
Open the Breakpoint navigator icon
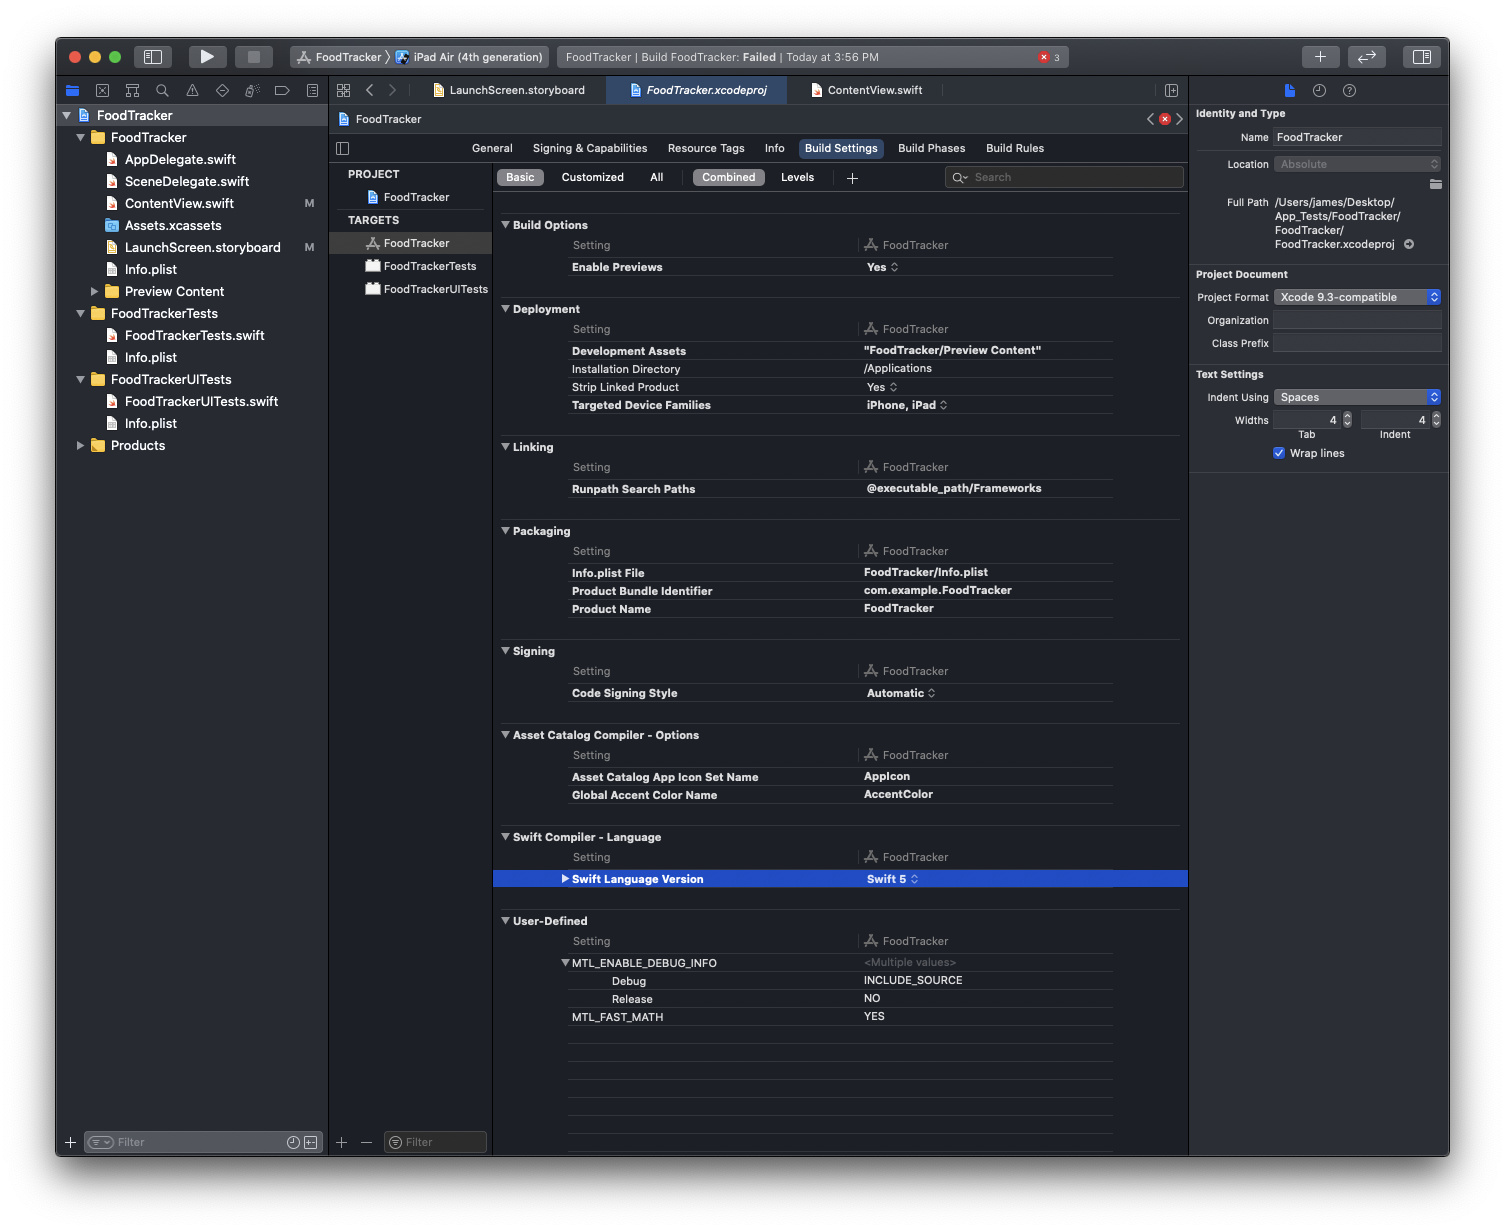pyautogui.click(x=282, y=90)
